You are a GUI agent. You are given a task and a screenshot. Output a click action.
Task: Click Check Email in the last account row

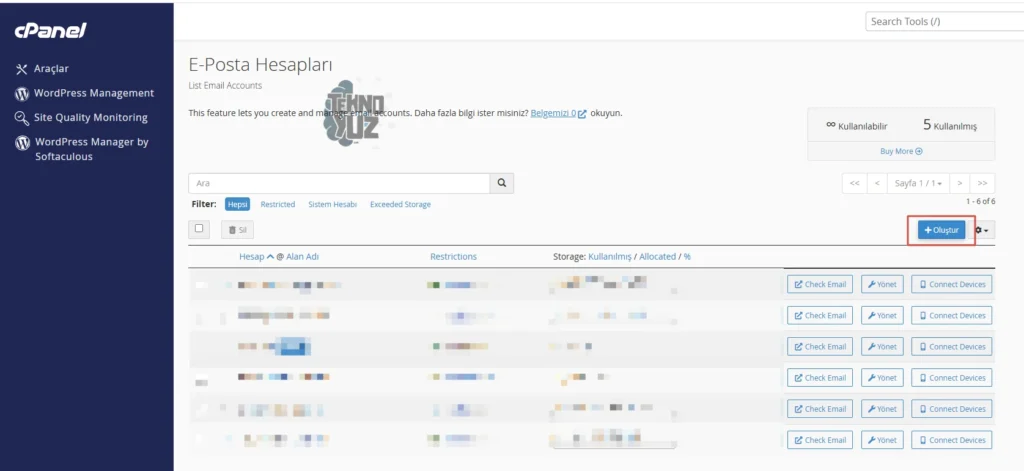(820, 440)
